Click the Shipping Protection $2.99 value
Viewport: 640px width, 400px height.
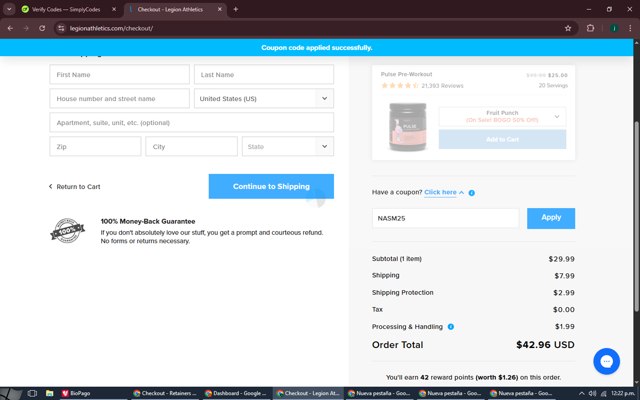(x=564, y=293)
